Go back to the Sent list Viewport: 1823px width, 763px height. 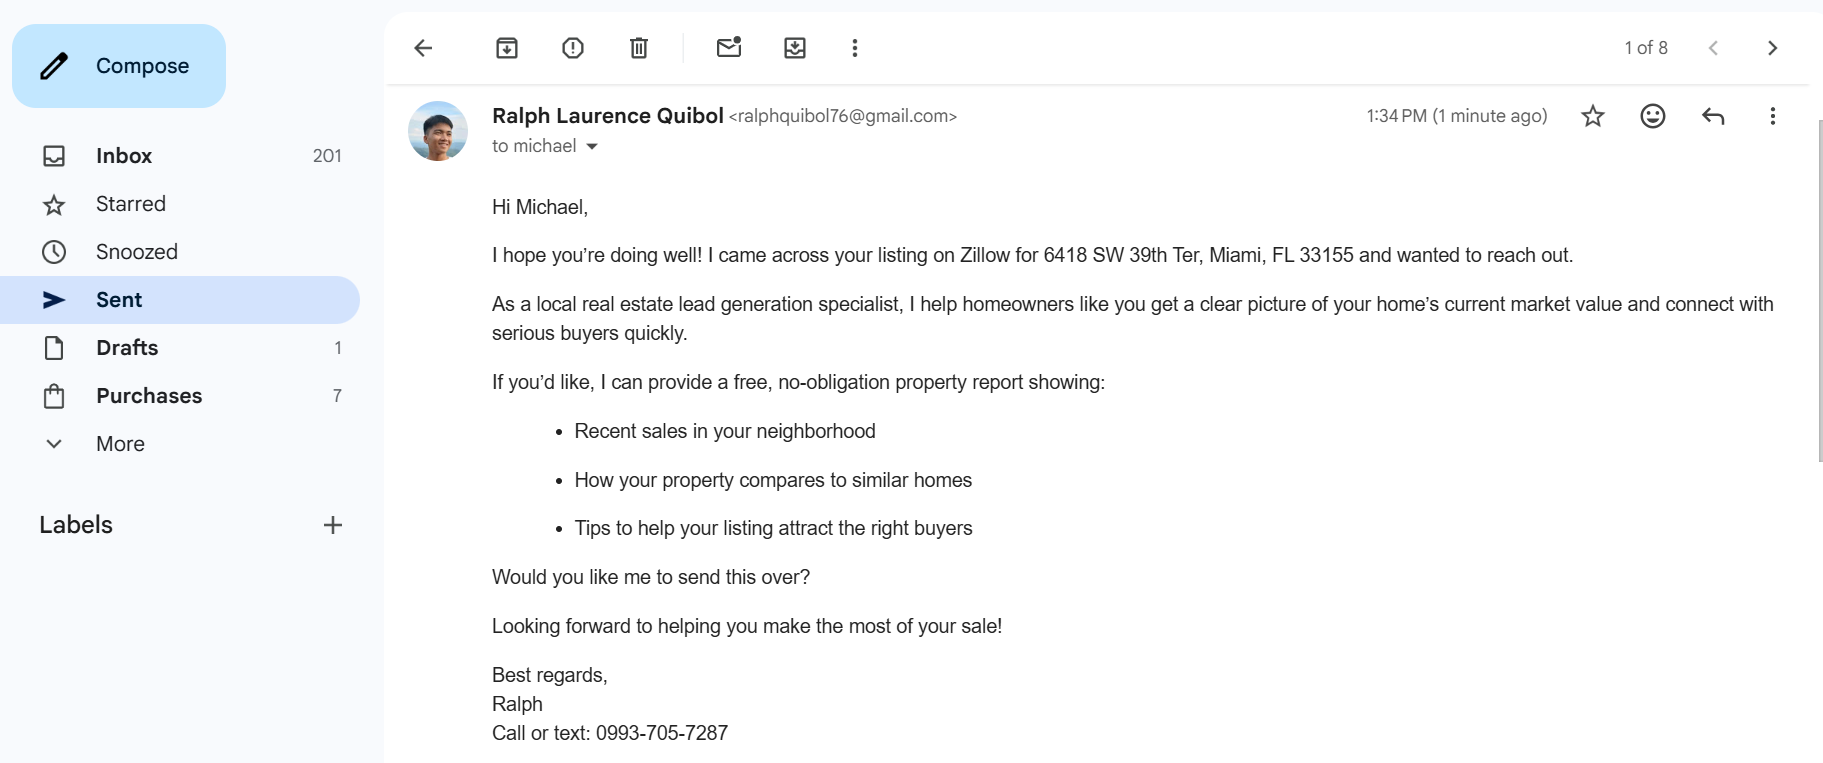[x=423, y=48]
